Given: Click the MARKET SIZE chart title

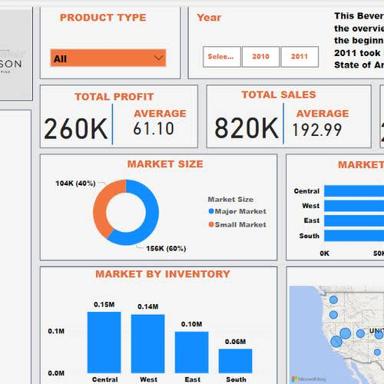Looking at the screenshot, I should [165, 164].
